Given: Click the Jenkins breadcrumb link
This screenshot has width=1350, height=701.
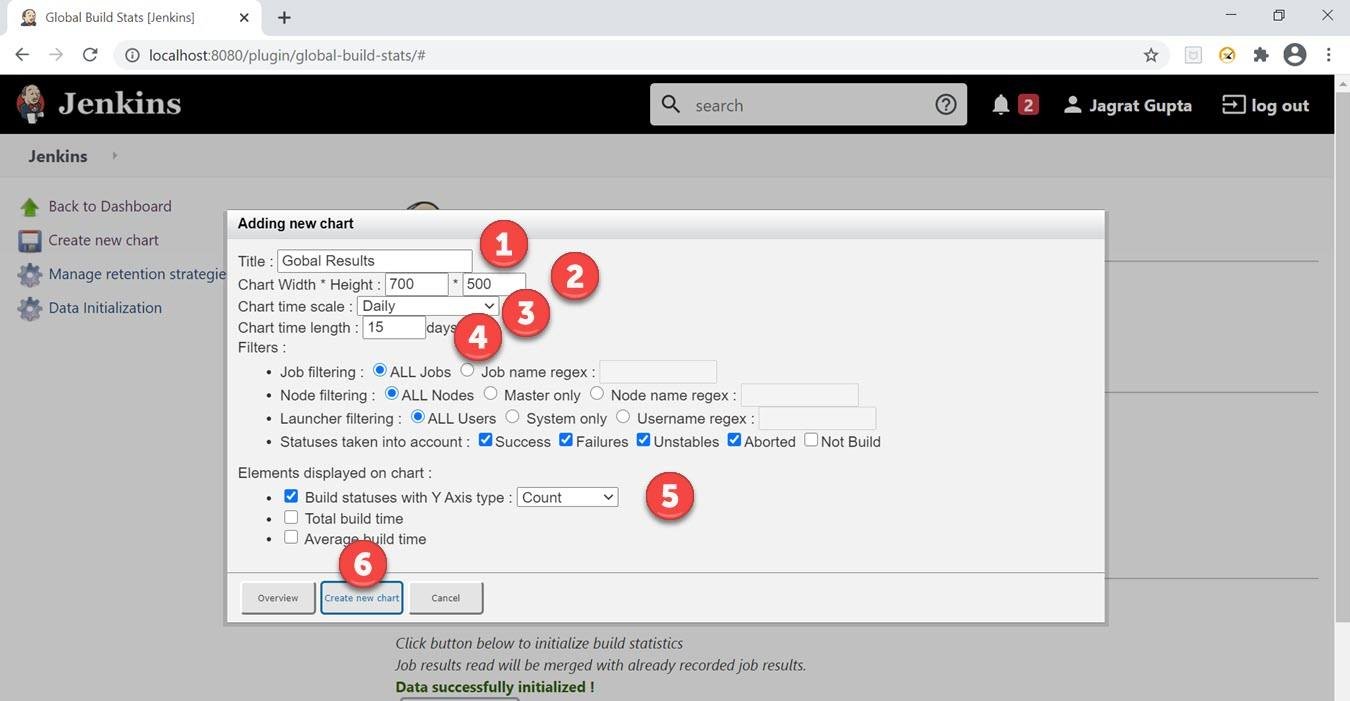Looking at the screenshot, I should (58, 156).
